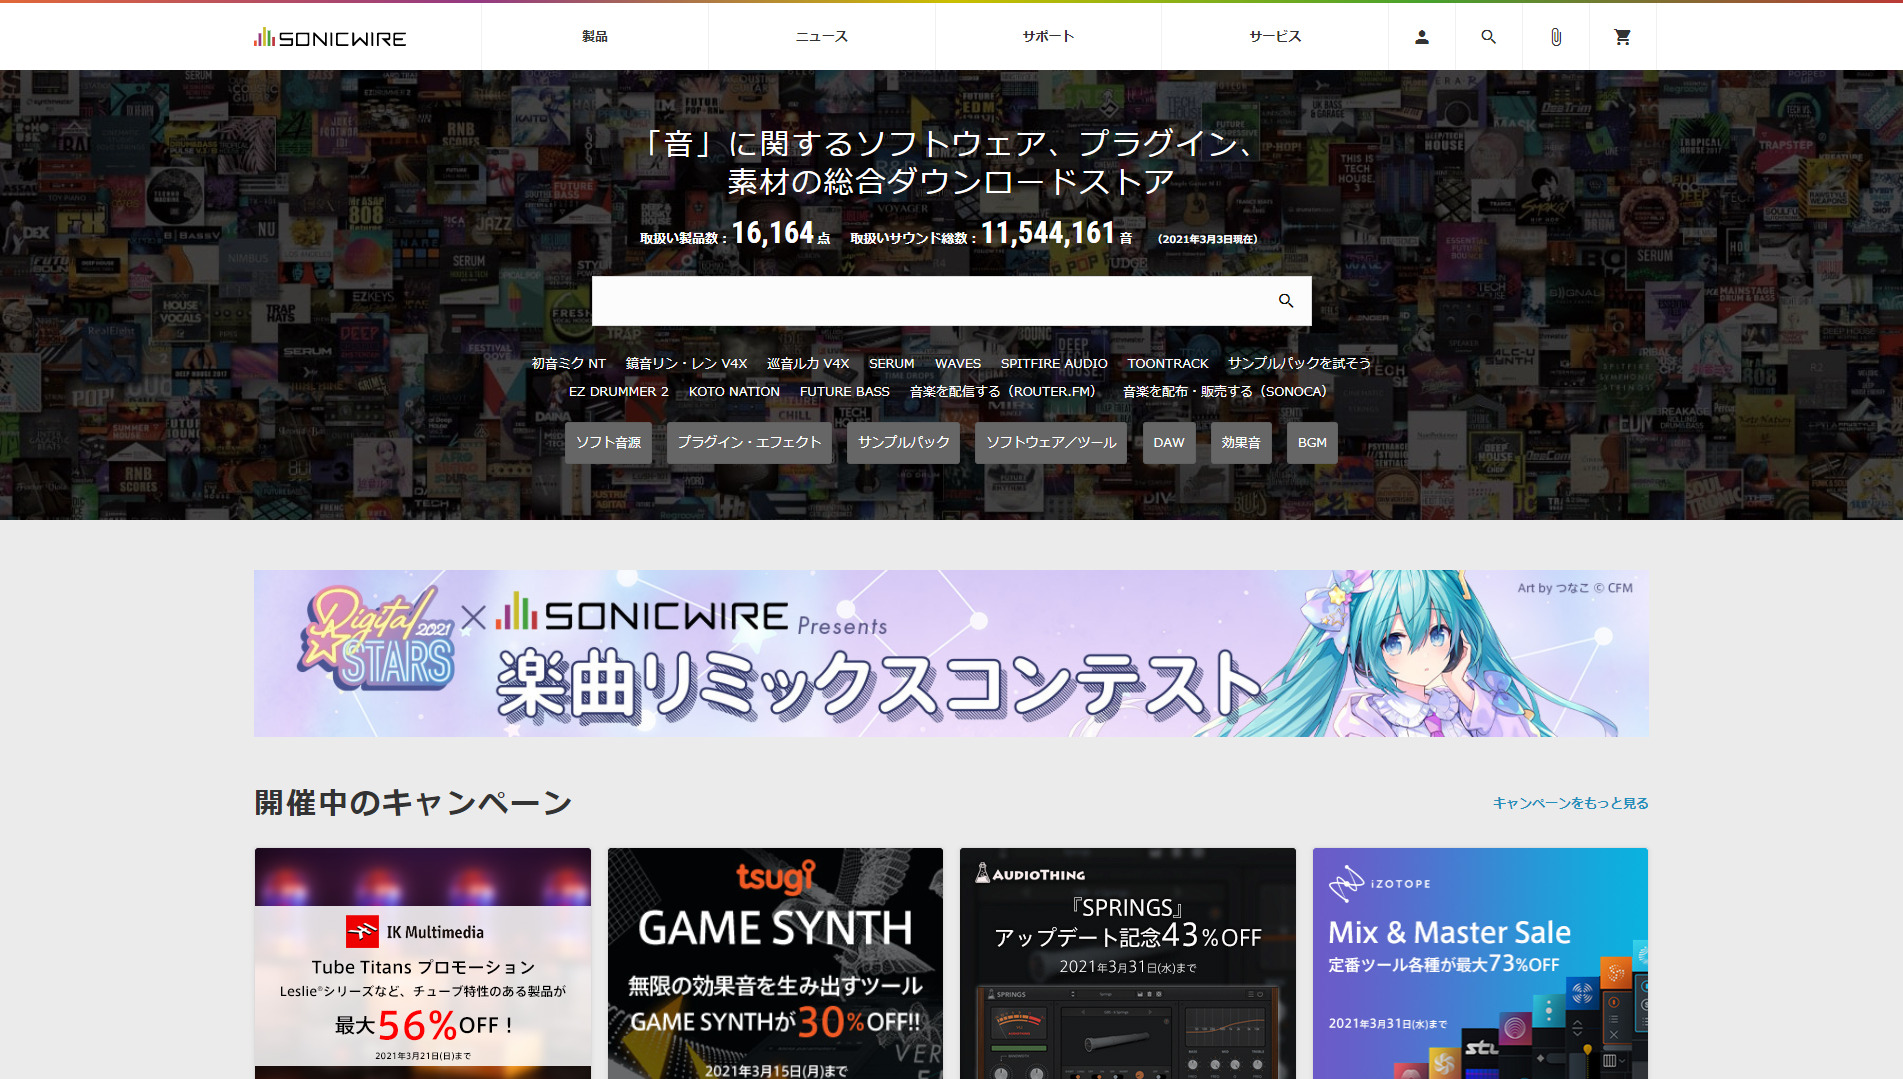Select the ソフトウェア/ツール category button
This screenshot has width=1903, height=1079.
click(x=1051, y=443)
